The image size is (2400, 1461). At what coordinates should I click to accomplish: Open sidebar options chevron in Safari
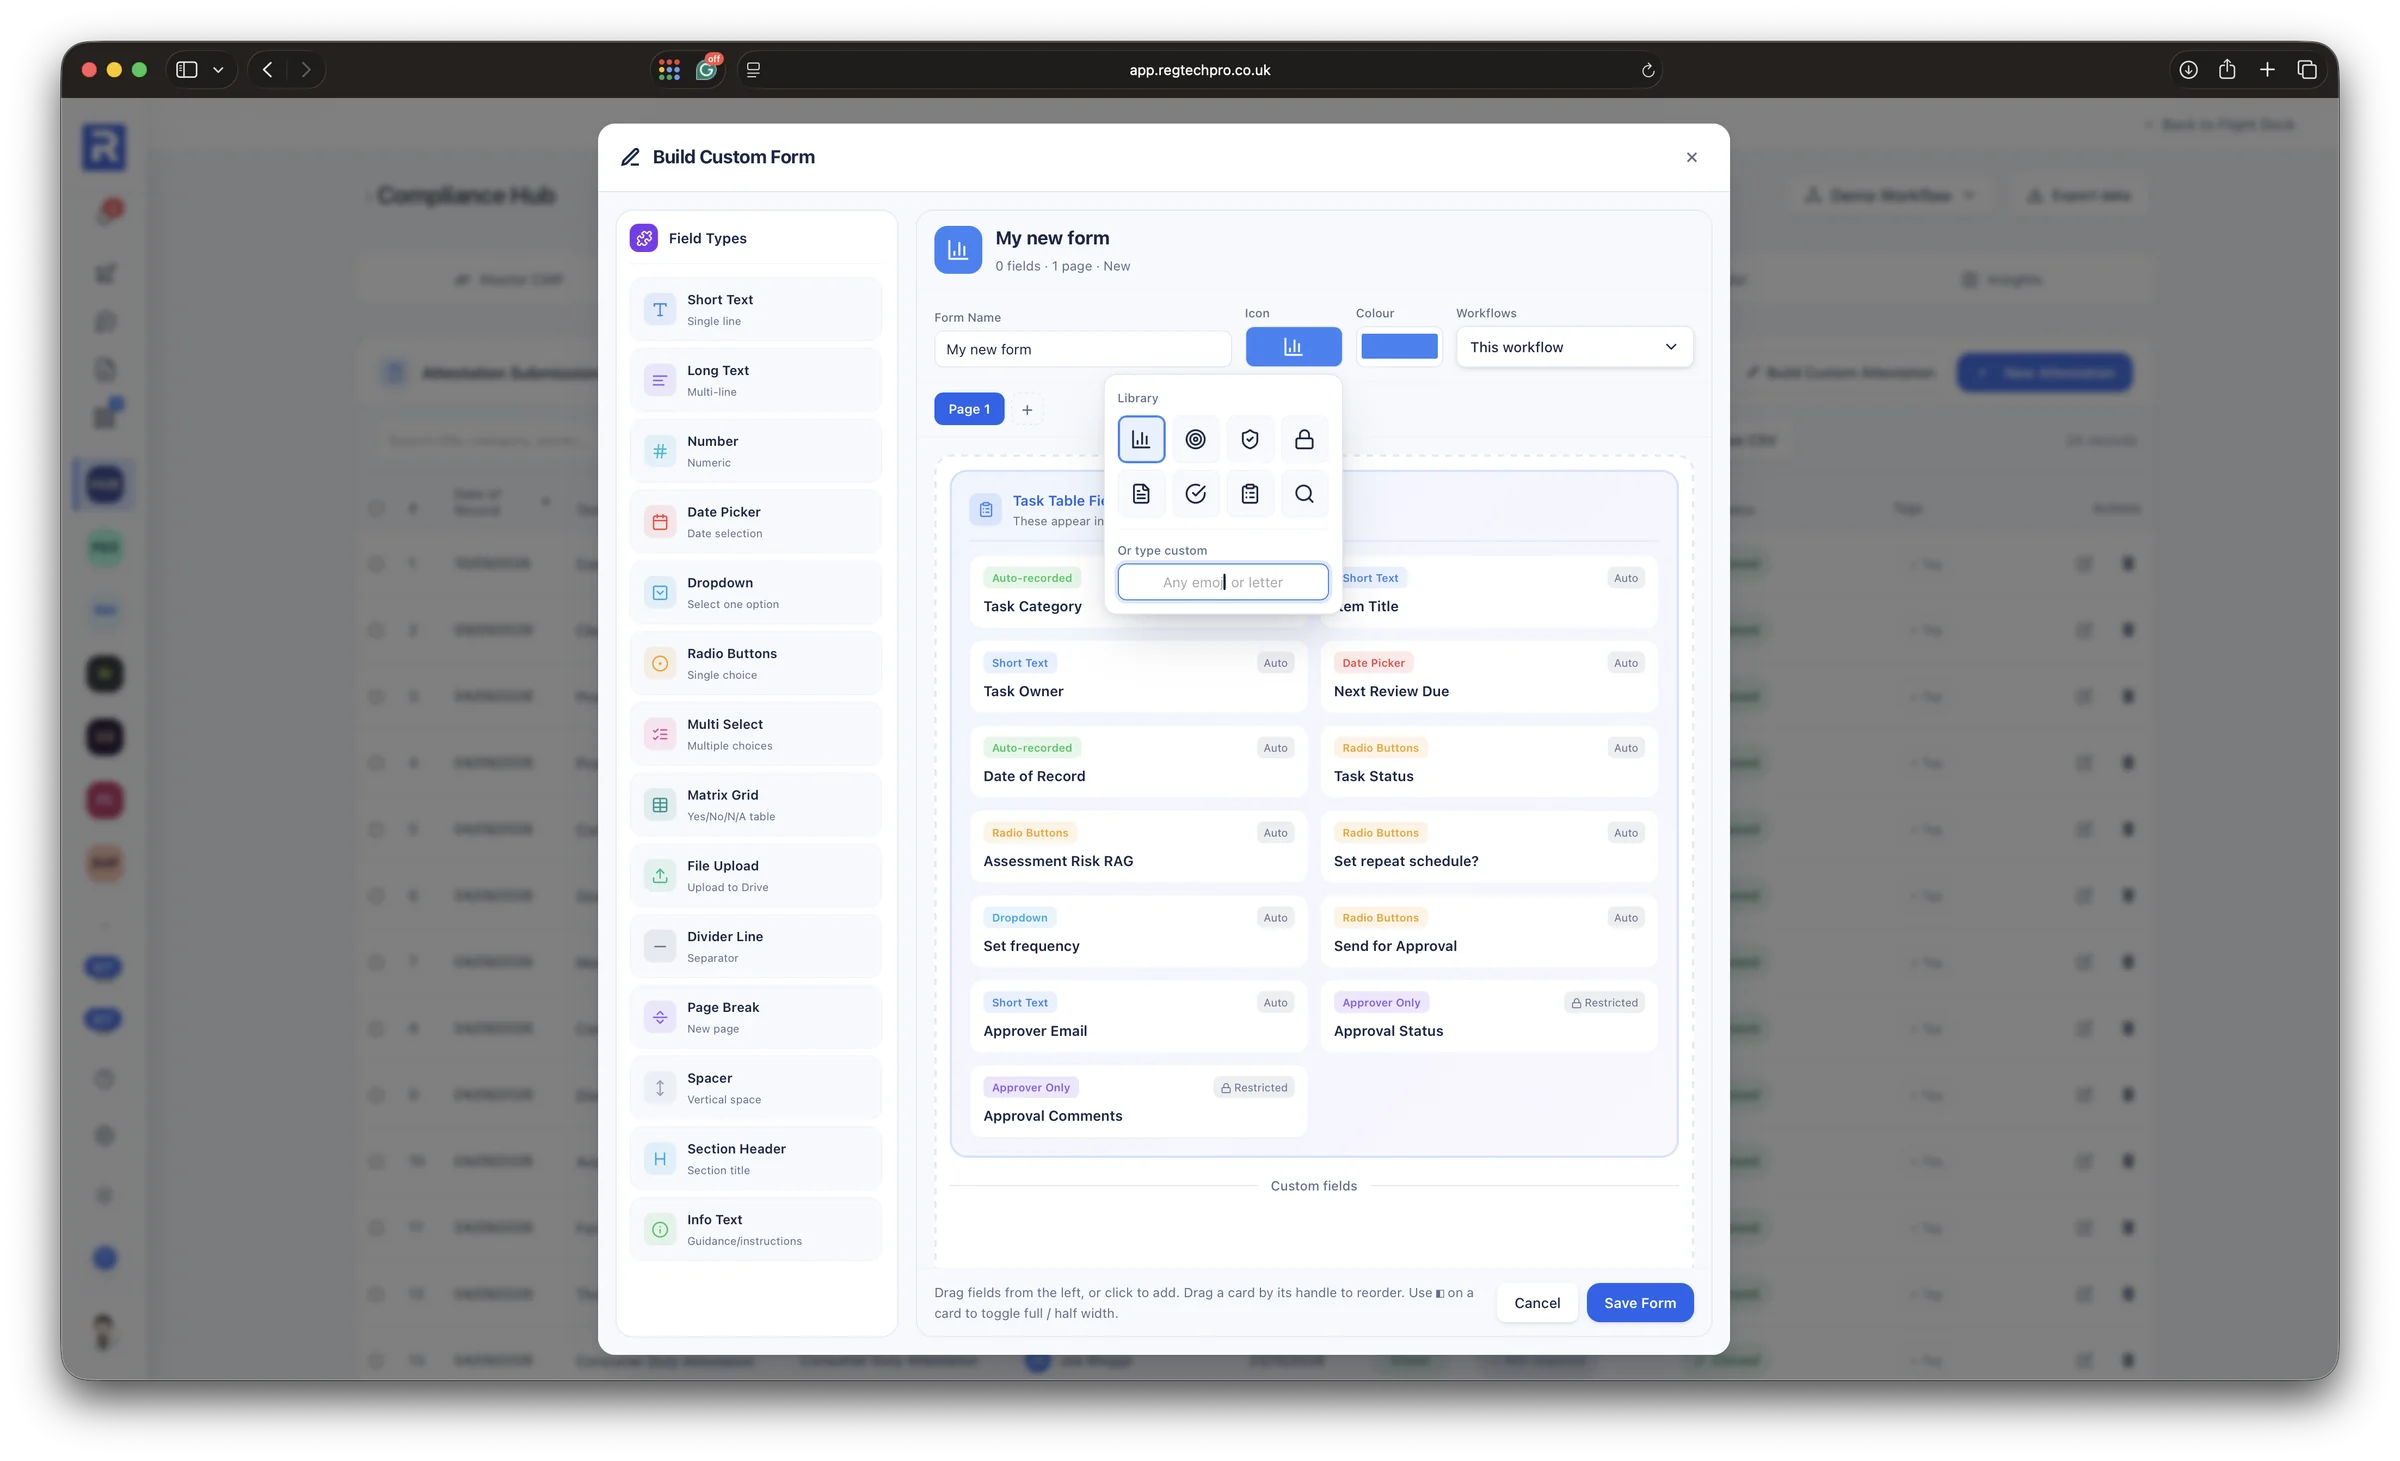click(x=218, y=70)
